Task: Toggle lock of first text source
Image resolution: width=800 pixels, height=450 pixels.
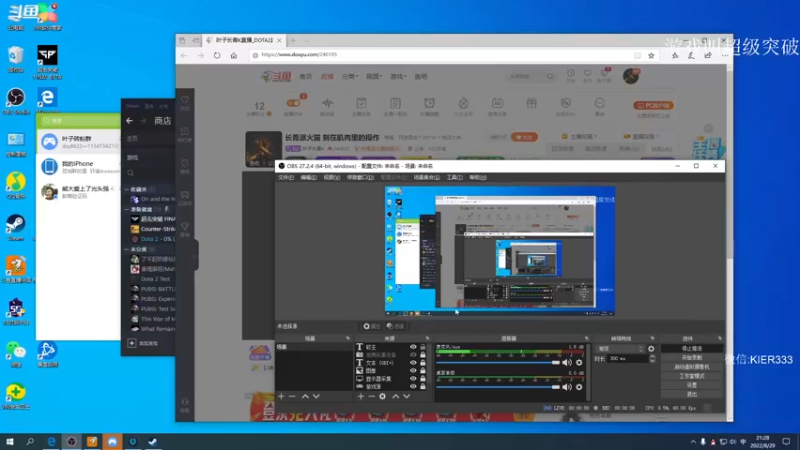Action: [422, 347]
